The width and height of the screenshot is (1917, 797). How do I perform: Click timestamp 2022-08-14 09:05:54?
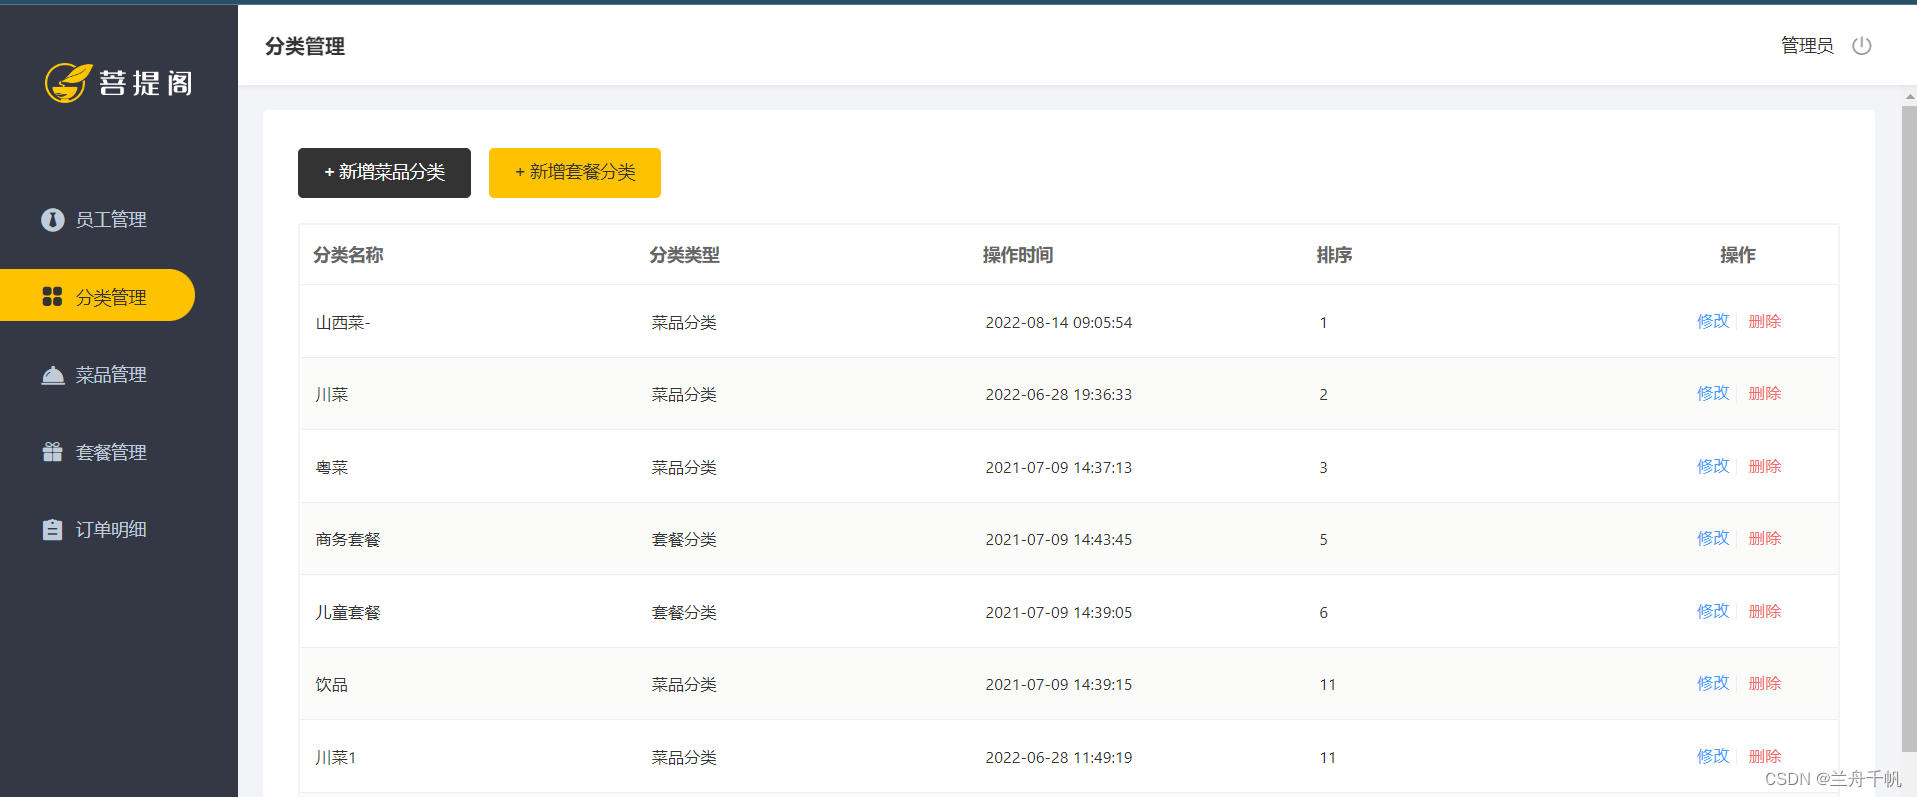click(x=1059, y=322)
